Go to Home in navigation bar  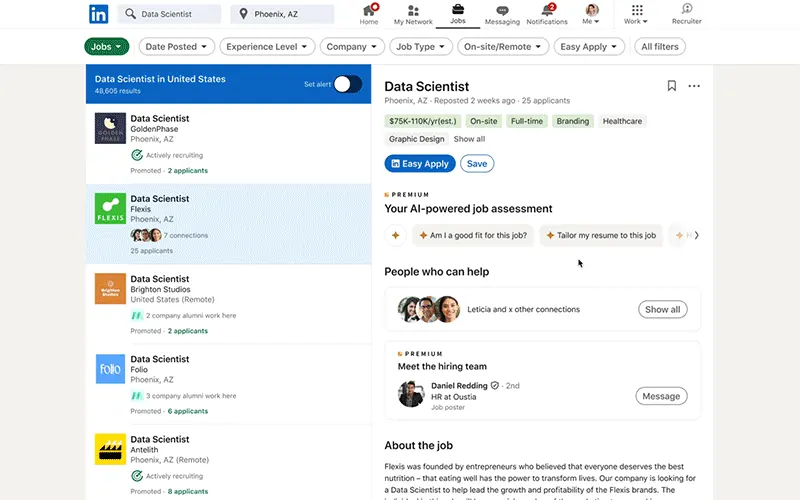tap(369, 11)
